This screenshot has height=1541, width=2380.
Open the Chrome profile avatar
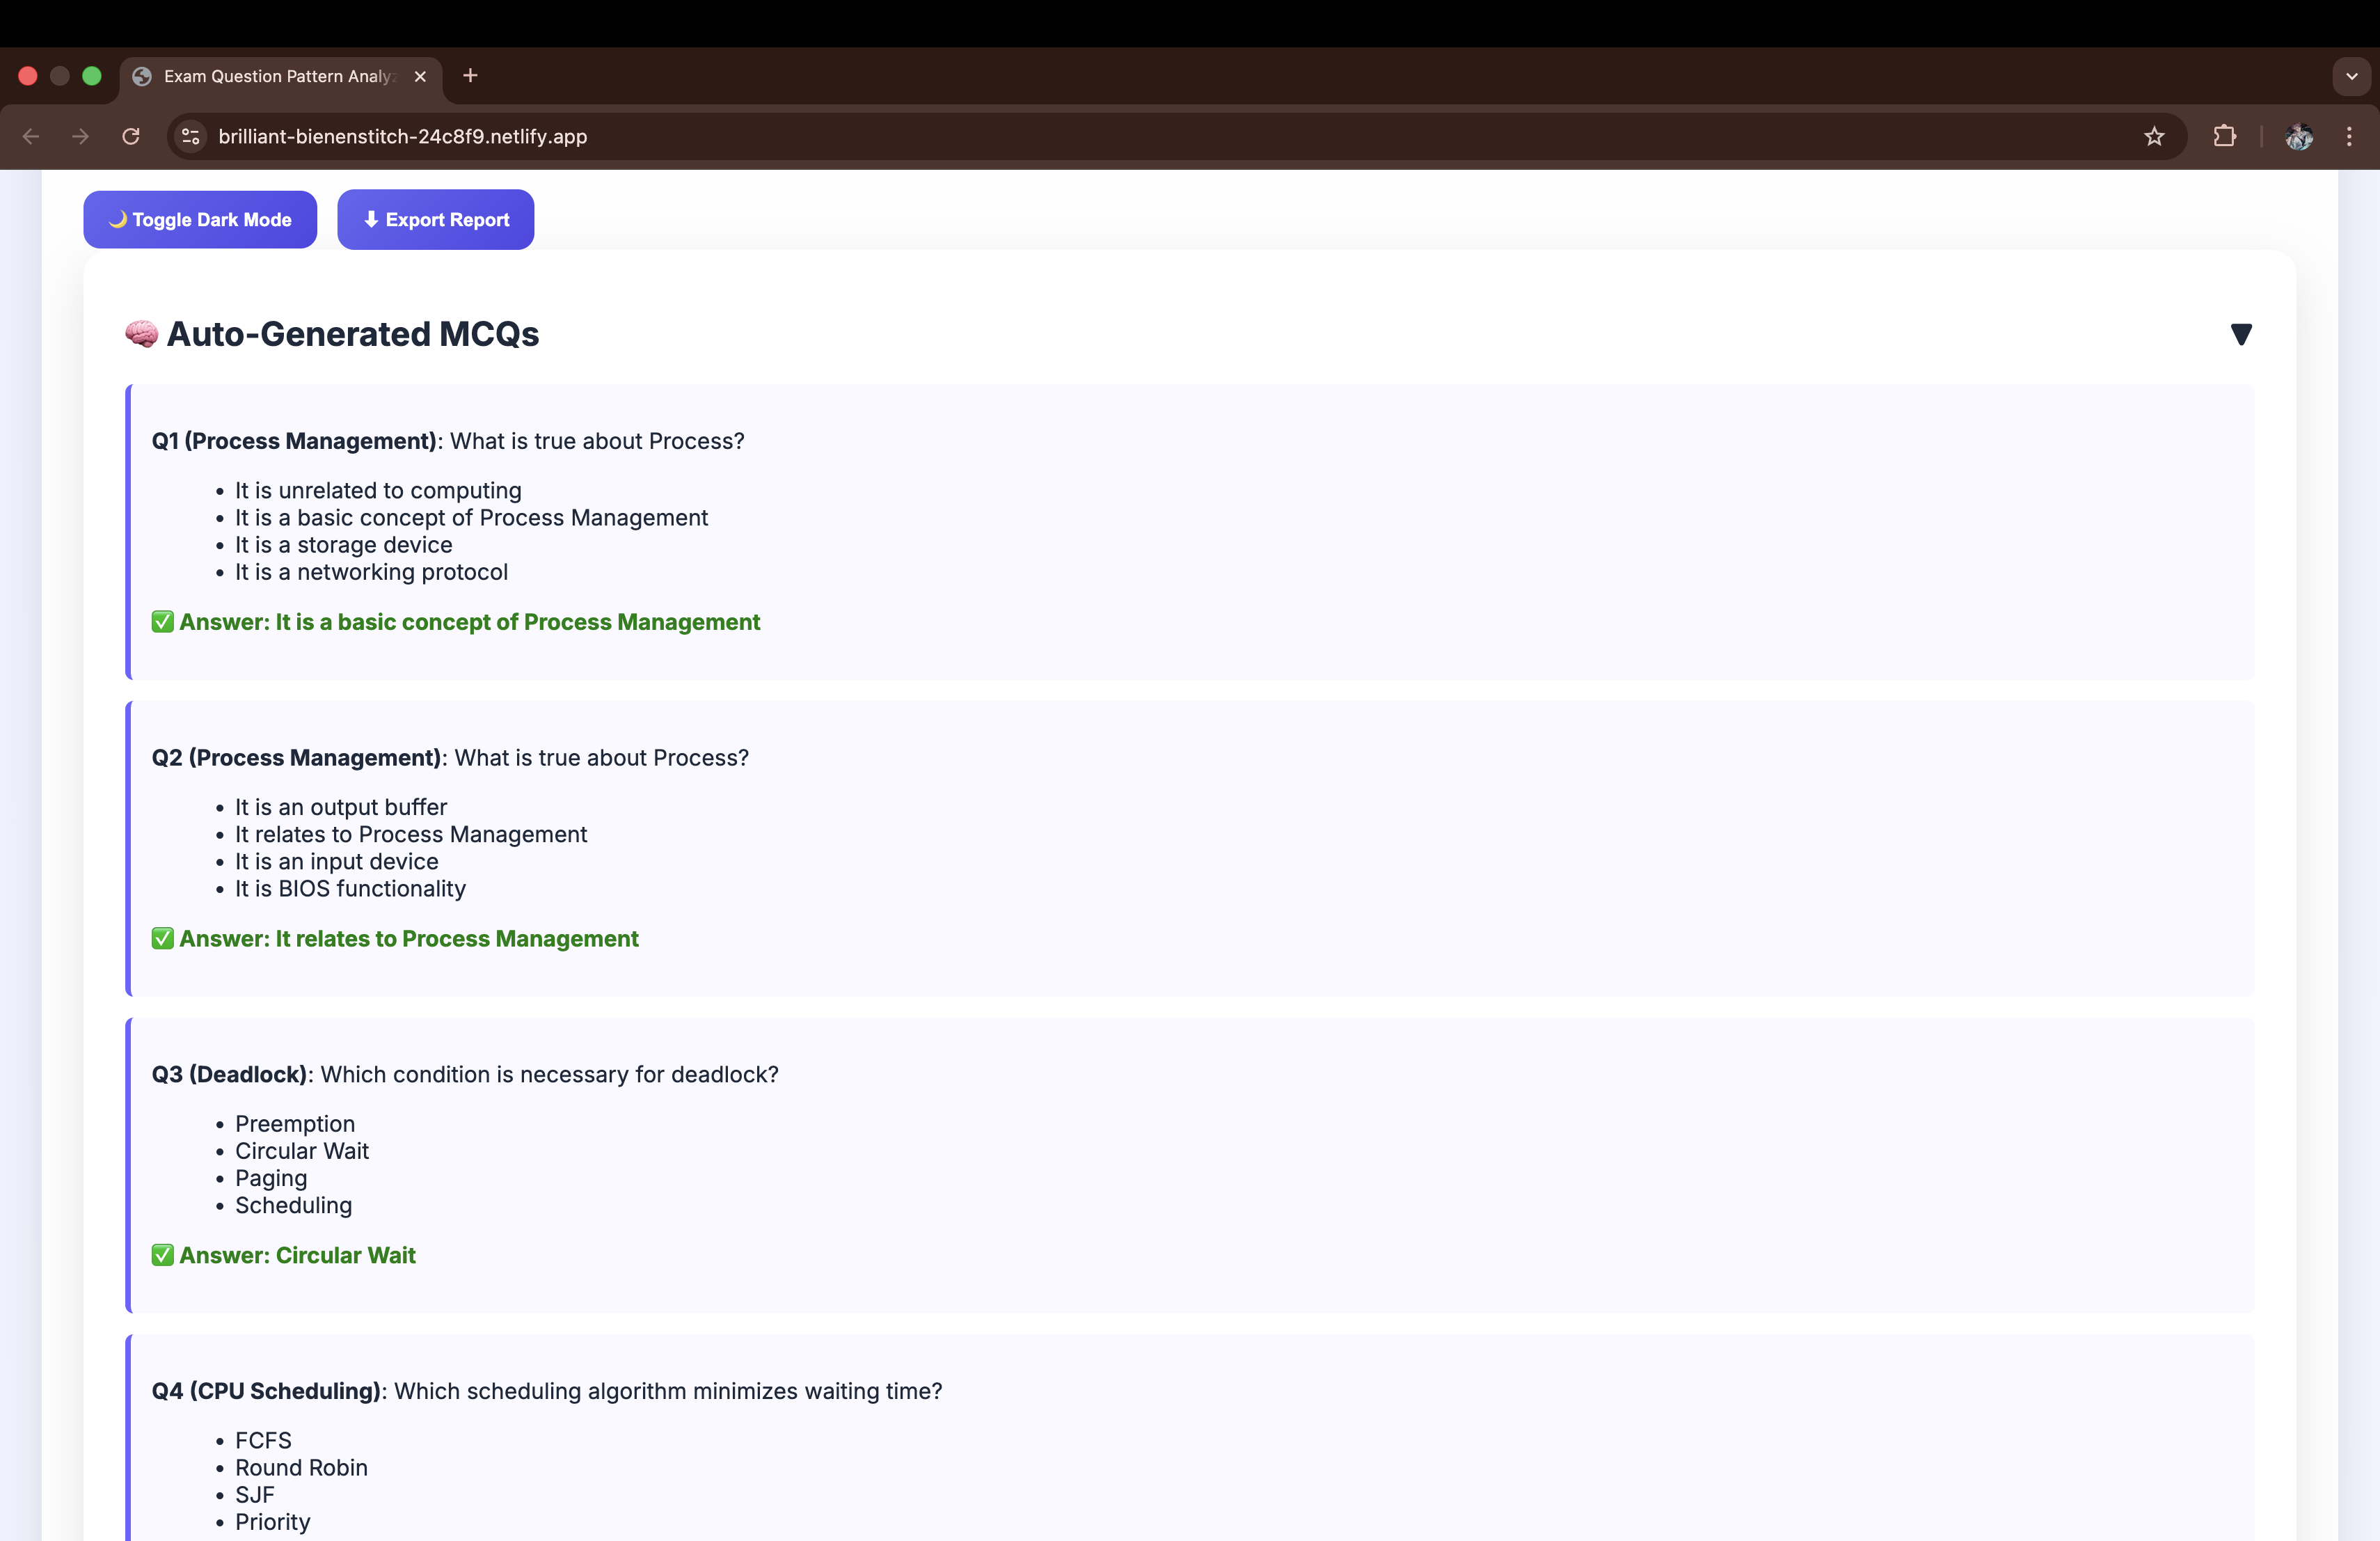(x=2299, y=136)
